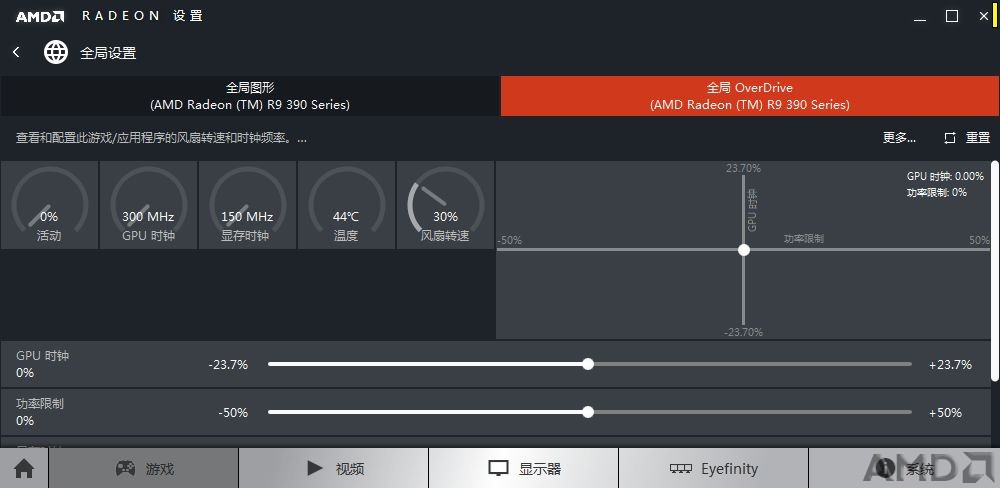The width and height of the screenshot is (1000, 488).
Task: Open the 视频 bottom tab
Action: [x=334, y=469]
